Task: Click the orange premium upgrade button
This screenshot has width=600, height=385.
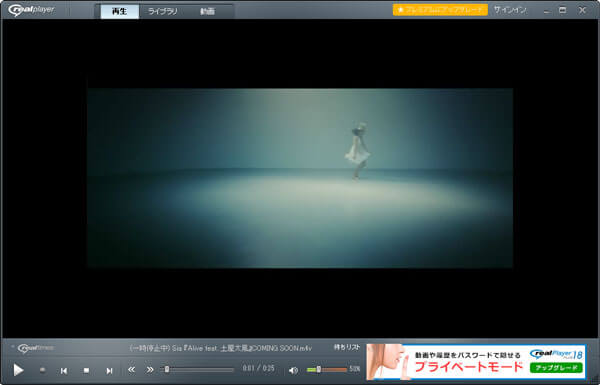Action: 440,10
